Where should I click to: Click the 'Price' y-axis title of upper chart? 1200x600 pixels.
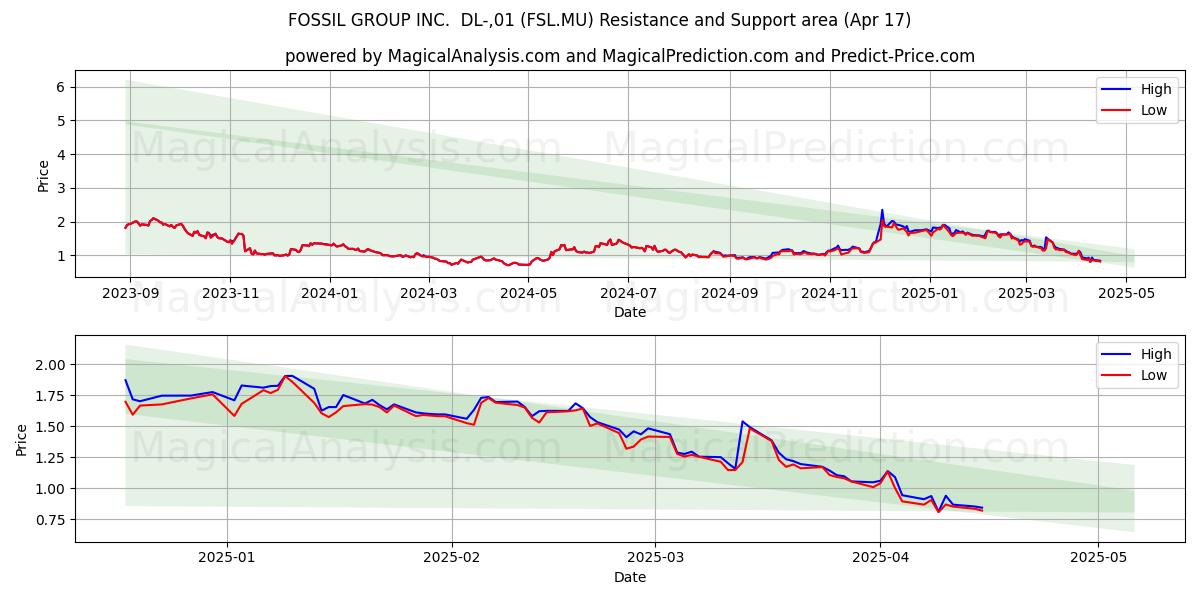point(43,174)
